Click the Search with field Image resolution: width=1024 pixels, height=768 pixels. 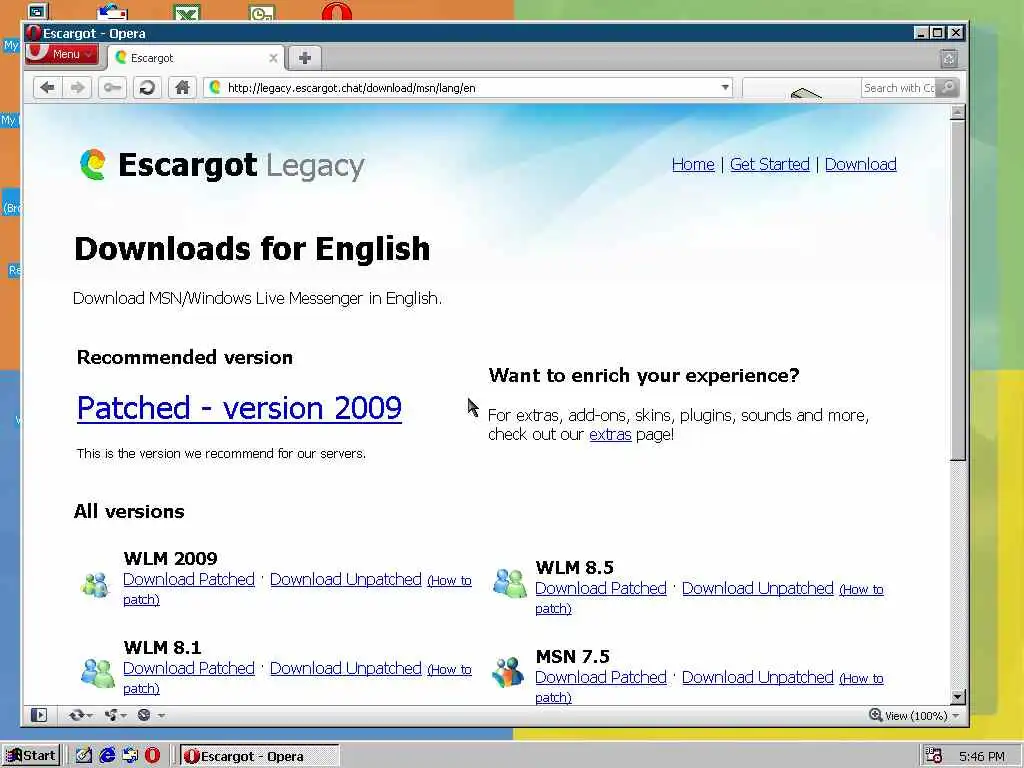tap(899, 88)
